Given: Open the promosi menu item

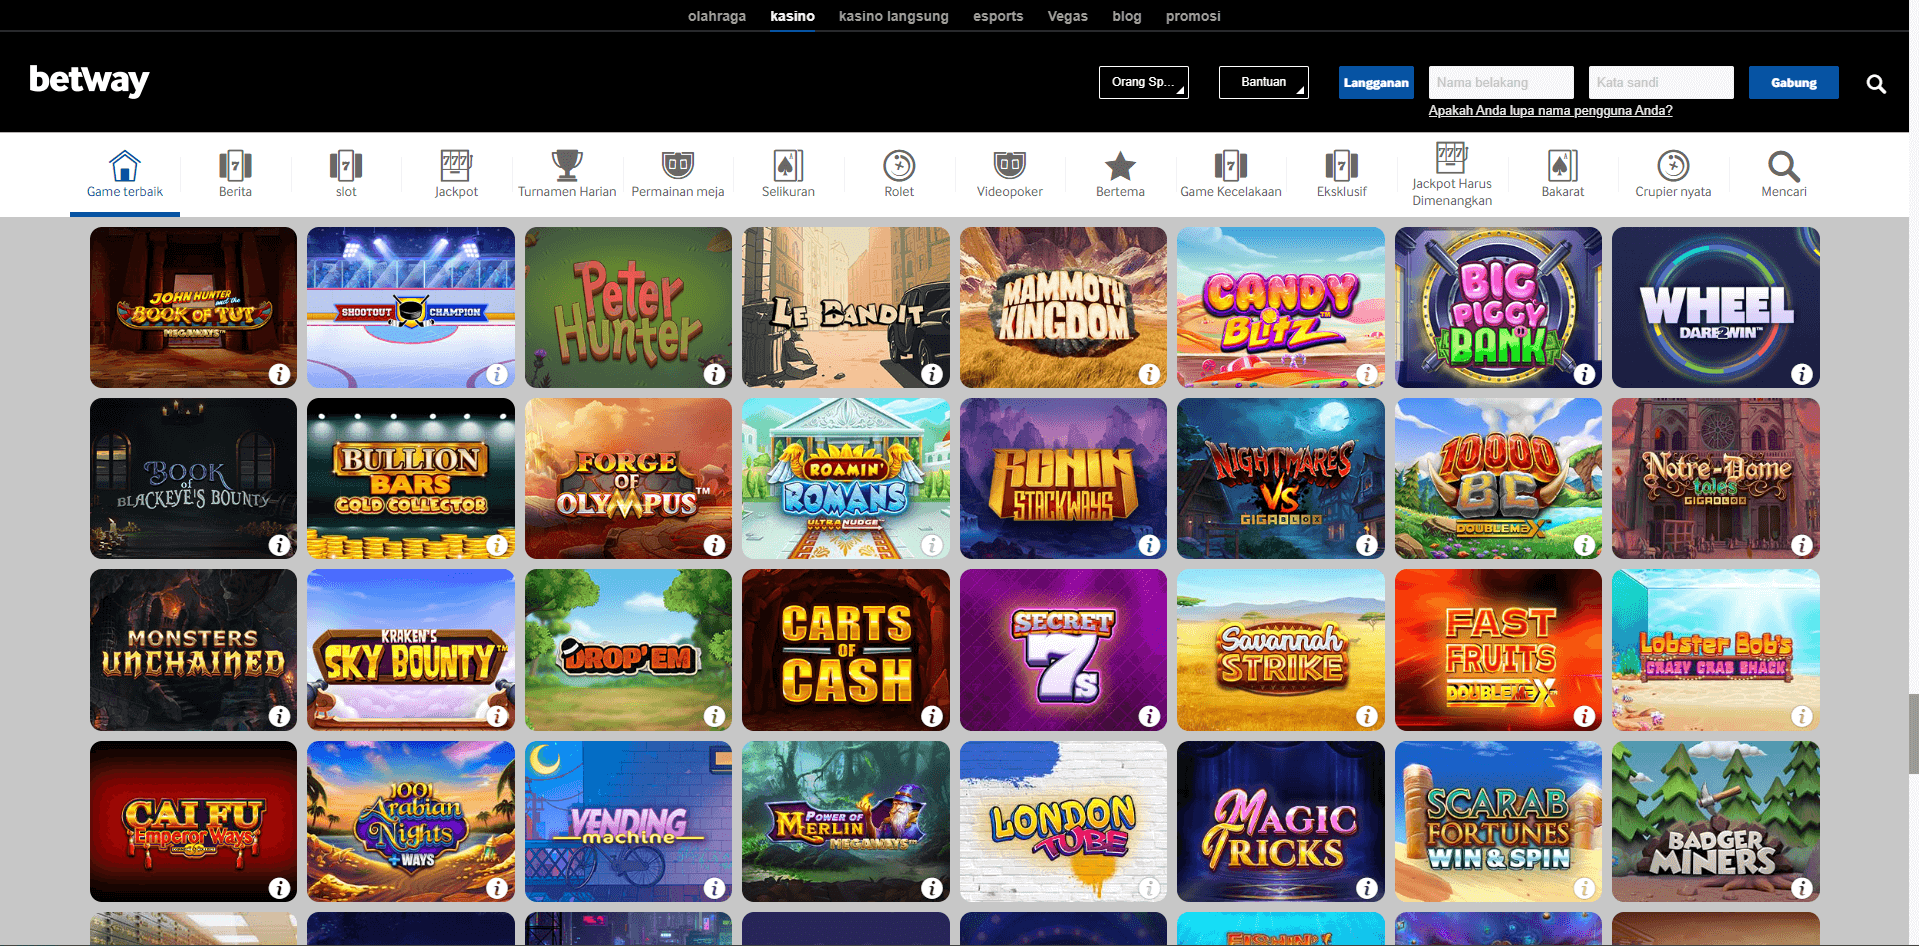Looking at the screenshot, I should (1193, 16).
